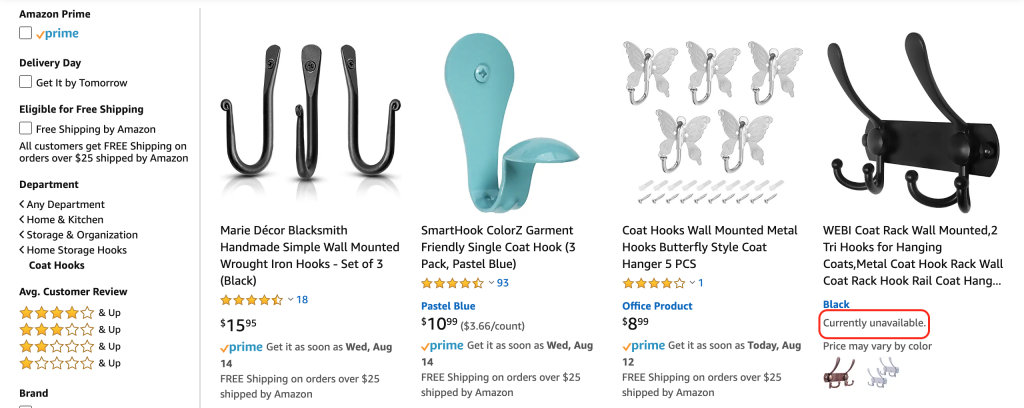Image resolution: width=1024 pixels, height=408 pixels.
Task: Tick Free Shipping by Amazon checkbox
Action: point(26,128)
